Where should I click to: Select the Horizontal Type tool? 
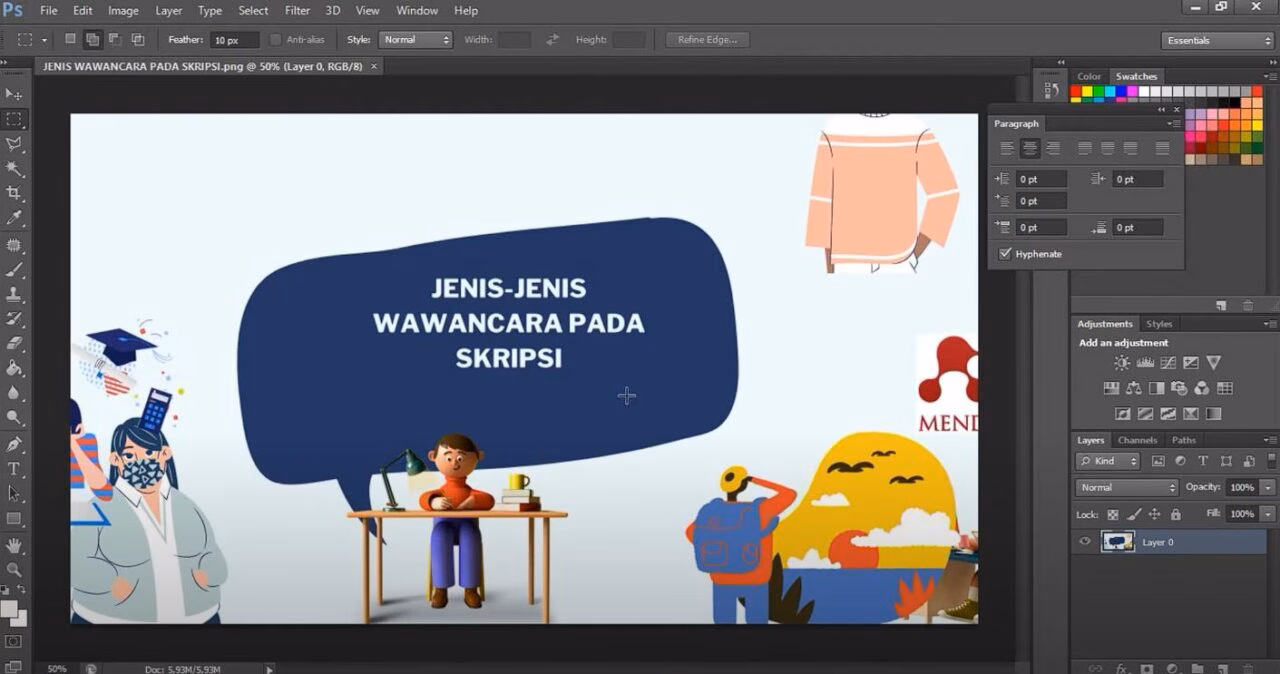click(x=14, y=469)
